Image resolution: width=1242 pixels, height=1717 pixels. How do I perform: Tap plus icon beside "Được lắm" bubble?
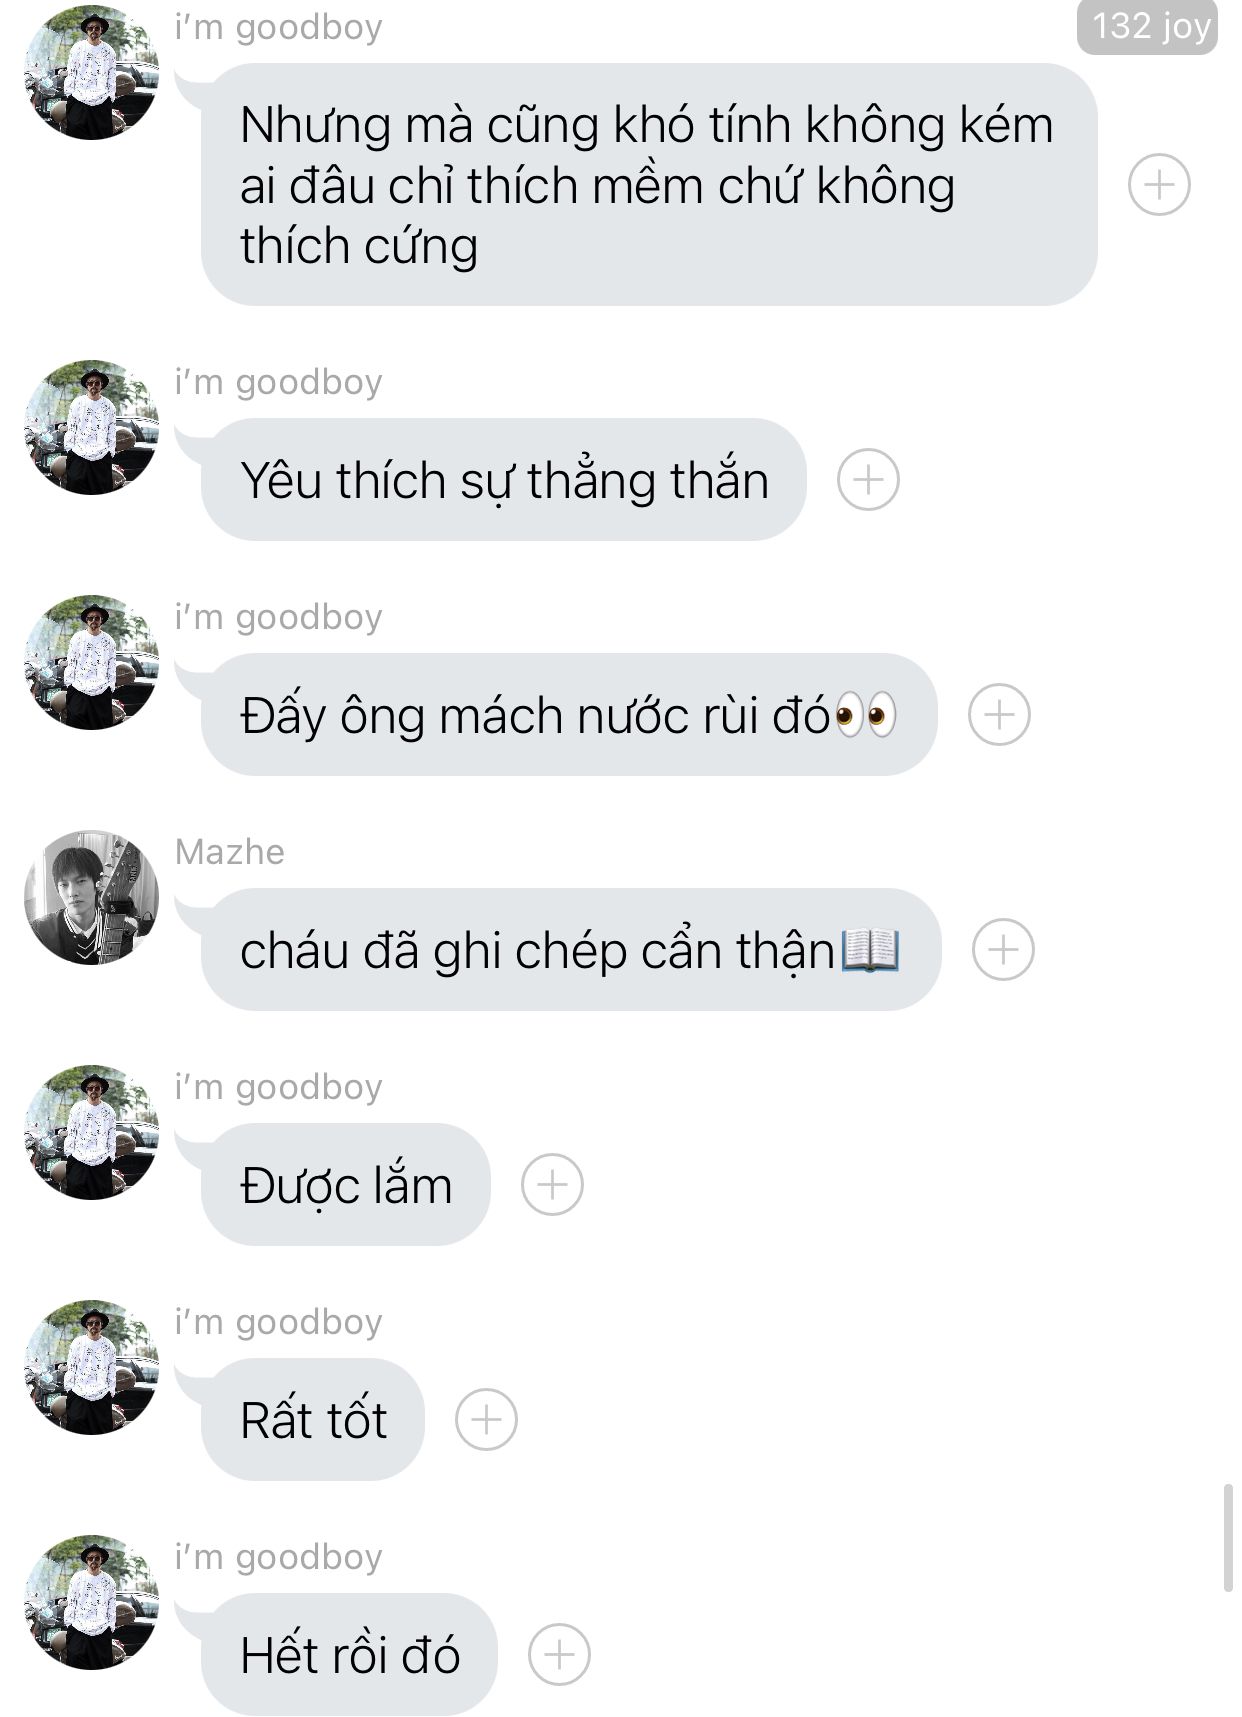tap(552, 1185)
